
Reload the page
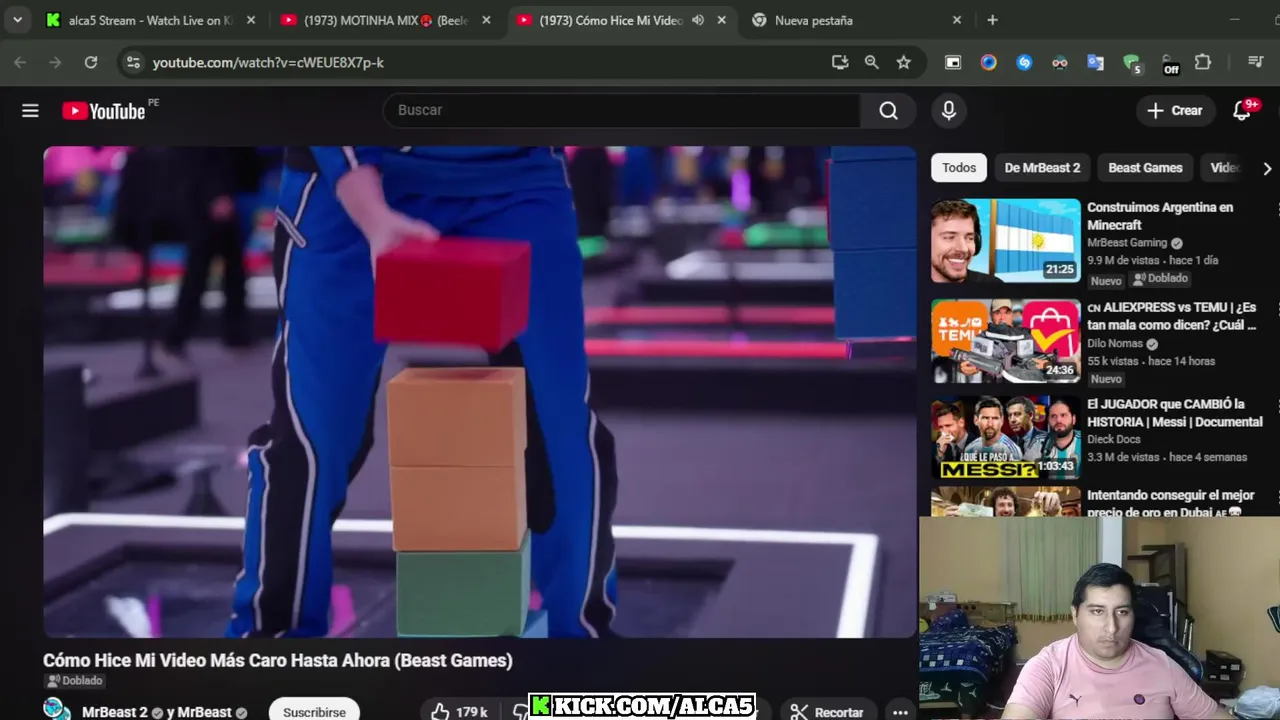point(91,62)
